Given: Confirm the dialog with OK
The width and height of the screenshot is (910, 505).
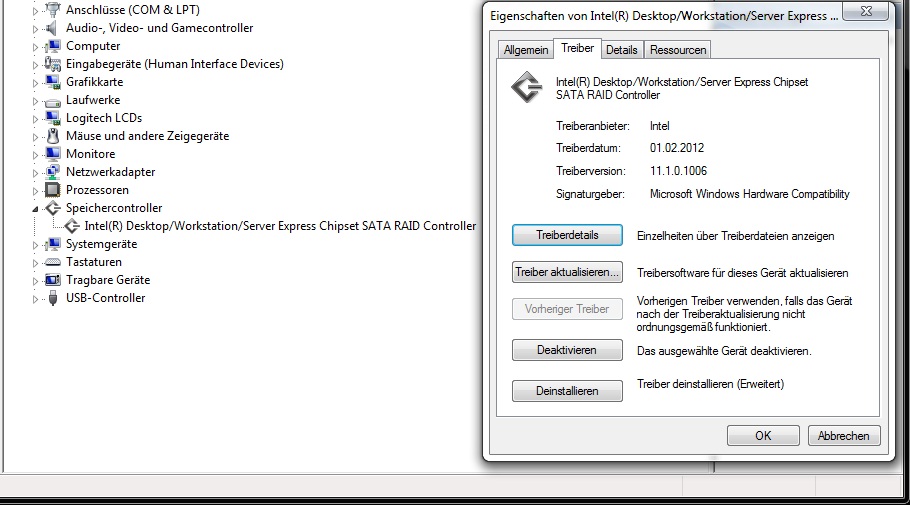Looking at the screenshot, I should click(x=763, y=436).
